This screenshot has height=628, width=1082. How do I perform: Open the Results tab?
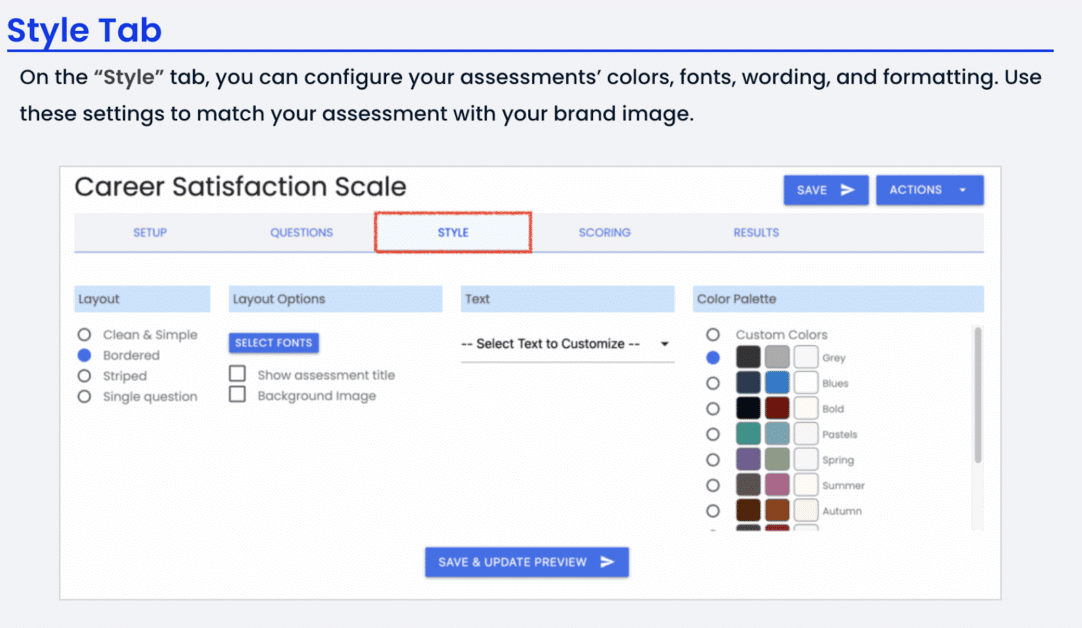pyautogui.click(x=756, y=232)
